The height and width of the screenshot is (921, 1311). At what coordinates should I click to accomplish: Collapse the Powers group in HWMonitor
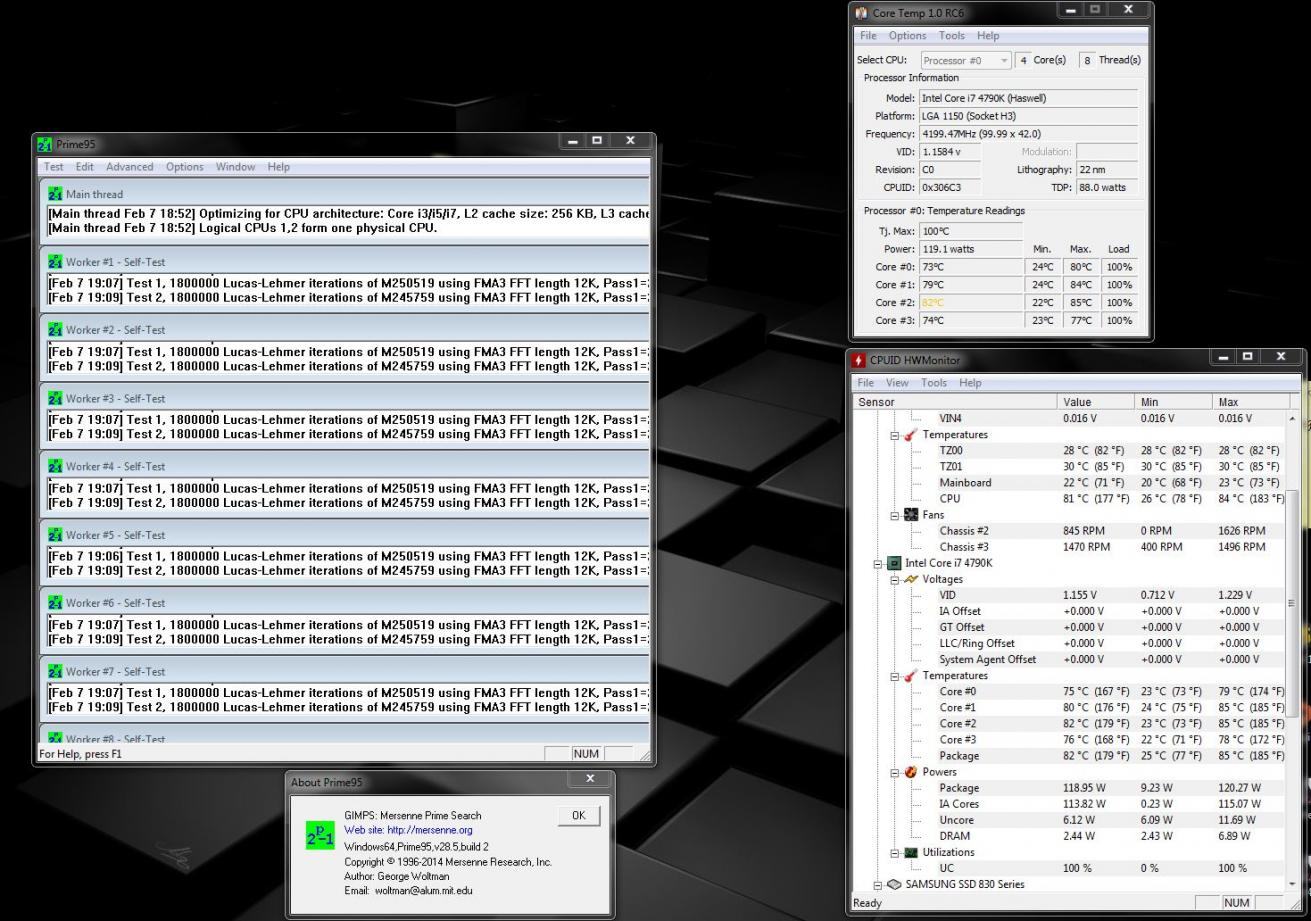(896, 772)
